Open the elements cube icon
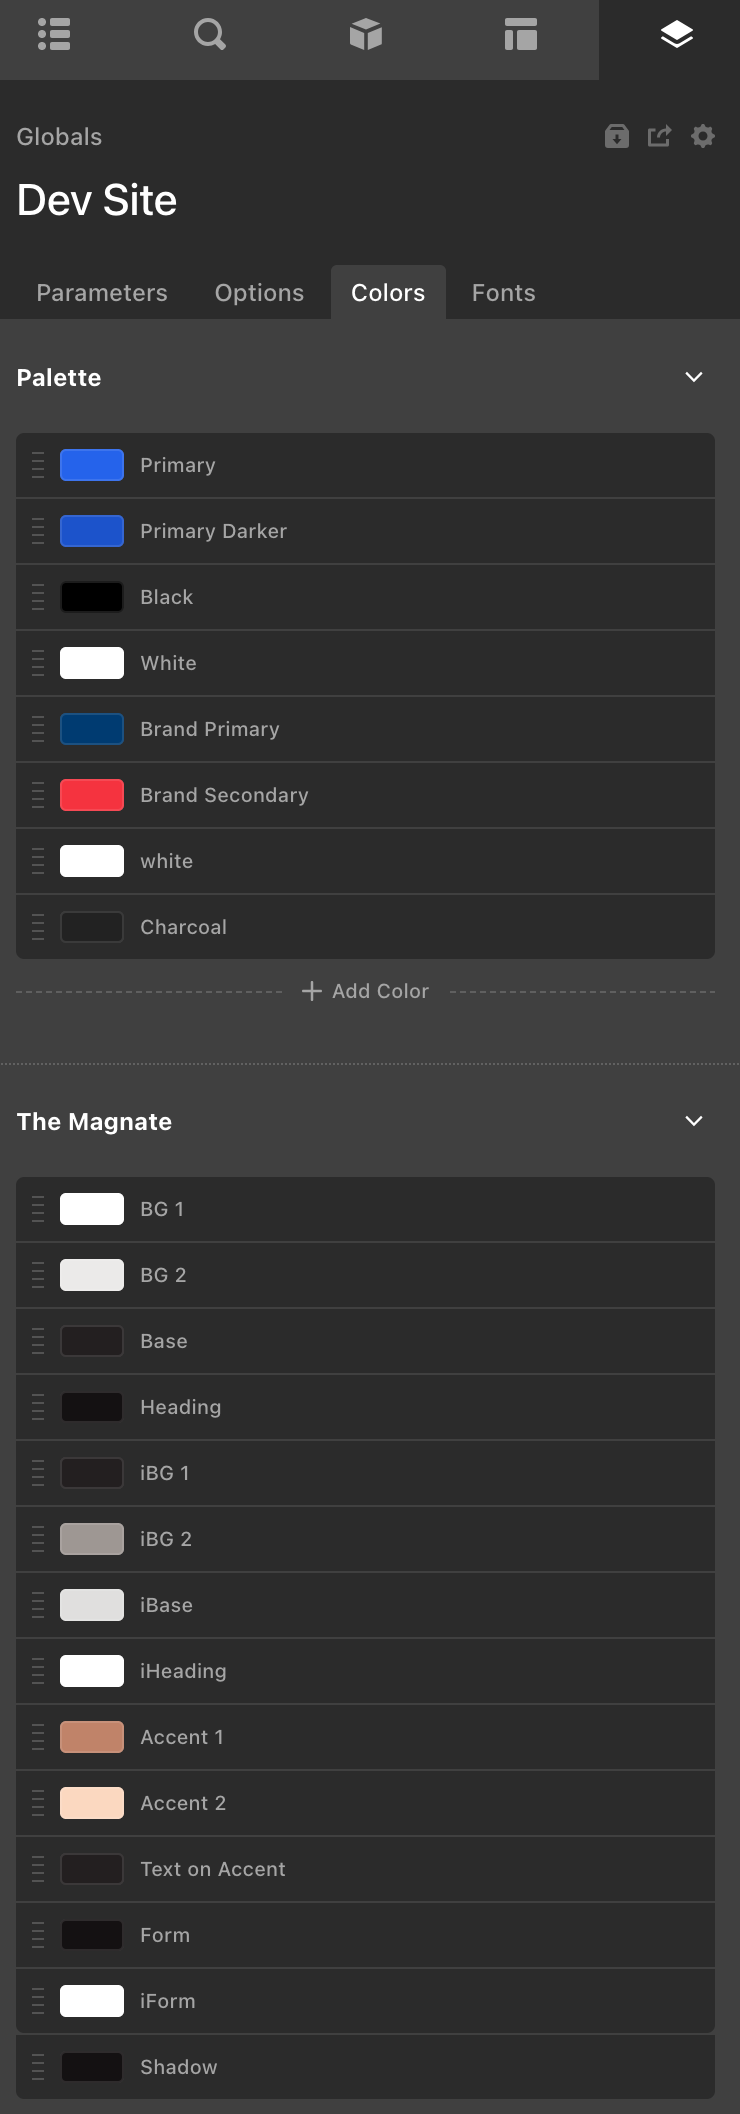This screenshot has height=2114, width=740. 366,35
